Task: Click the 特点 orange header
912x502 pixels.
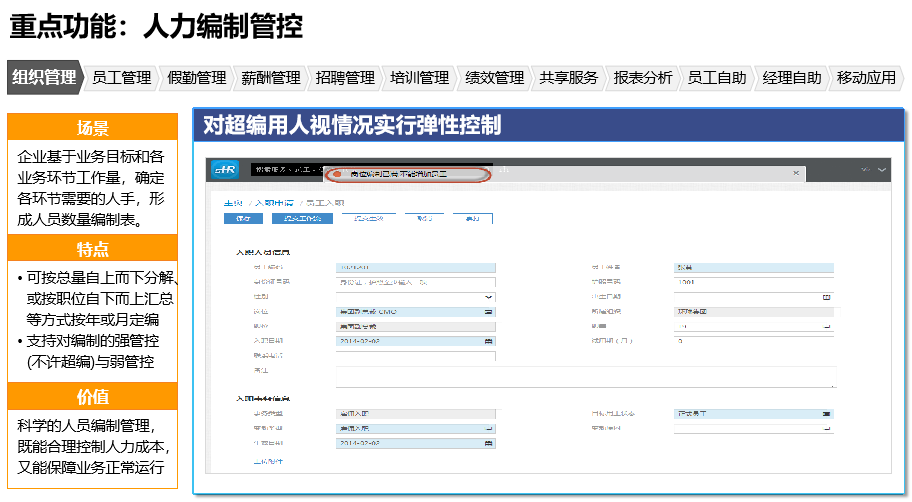Action: click(x=92, y=248)
